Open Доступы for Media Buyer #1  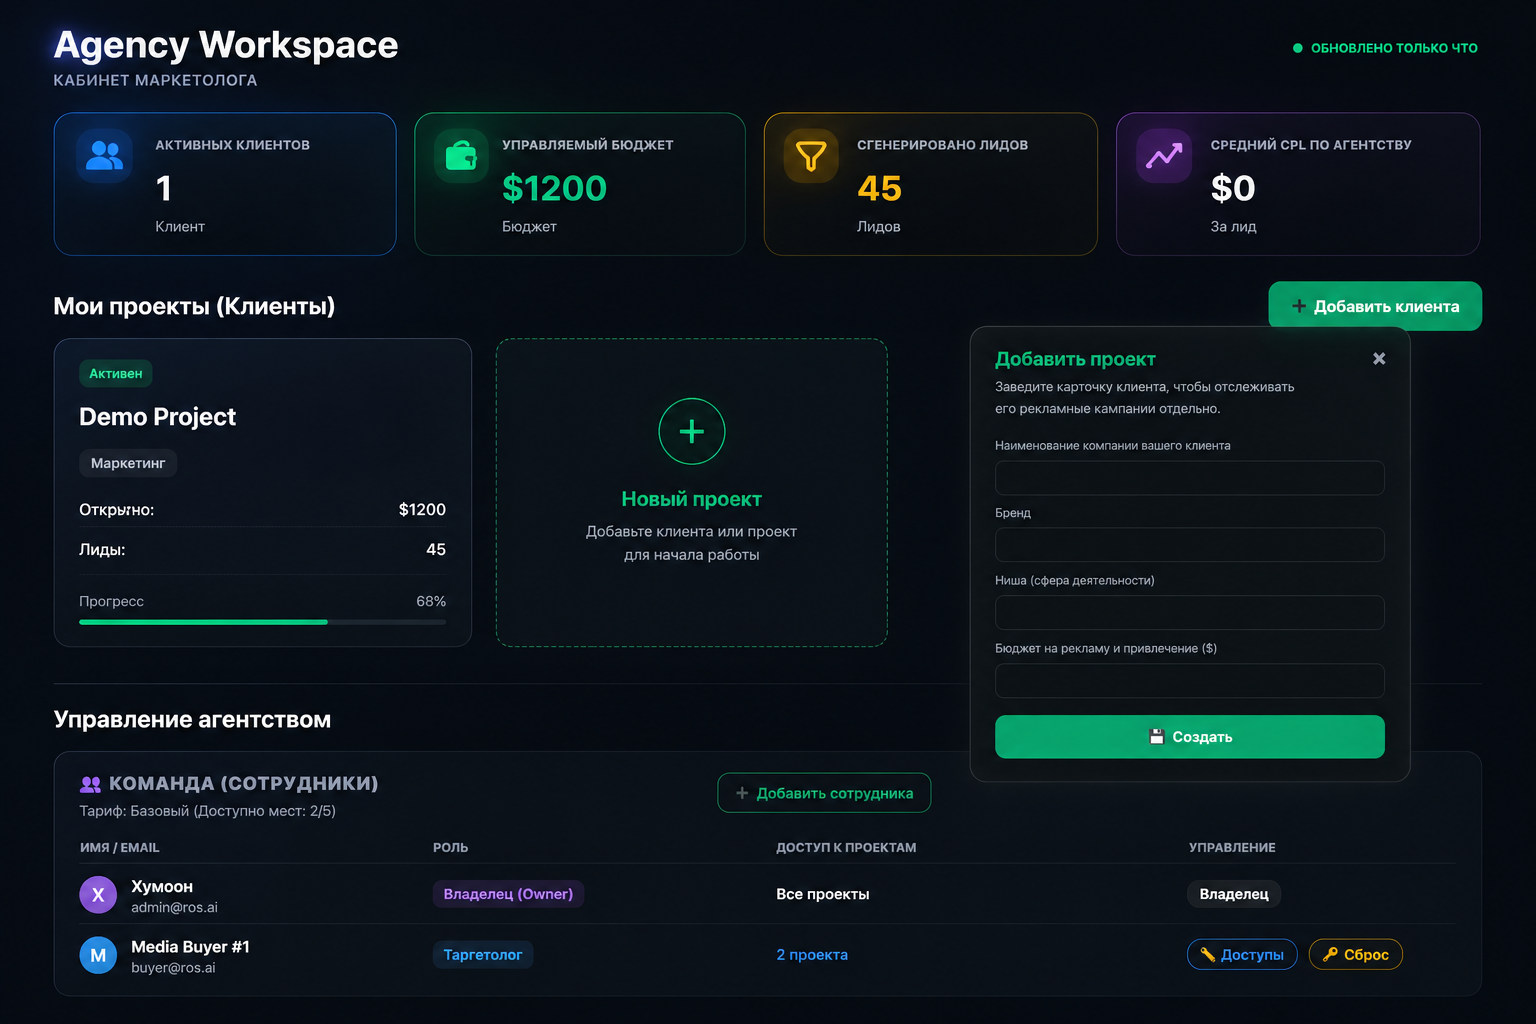1242,955
